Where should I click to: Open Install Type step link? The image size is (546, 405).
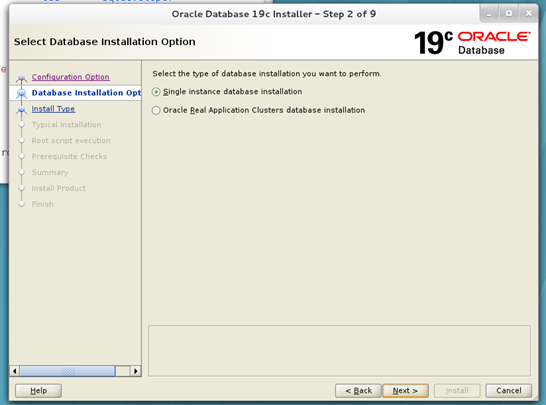[x=53, y=109]
